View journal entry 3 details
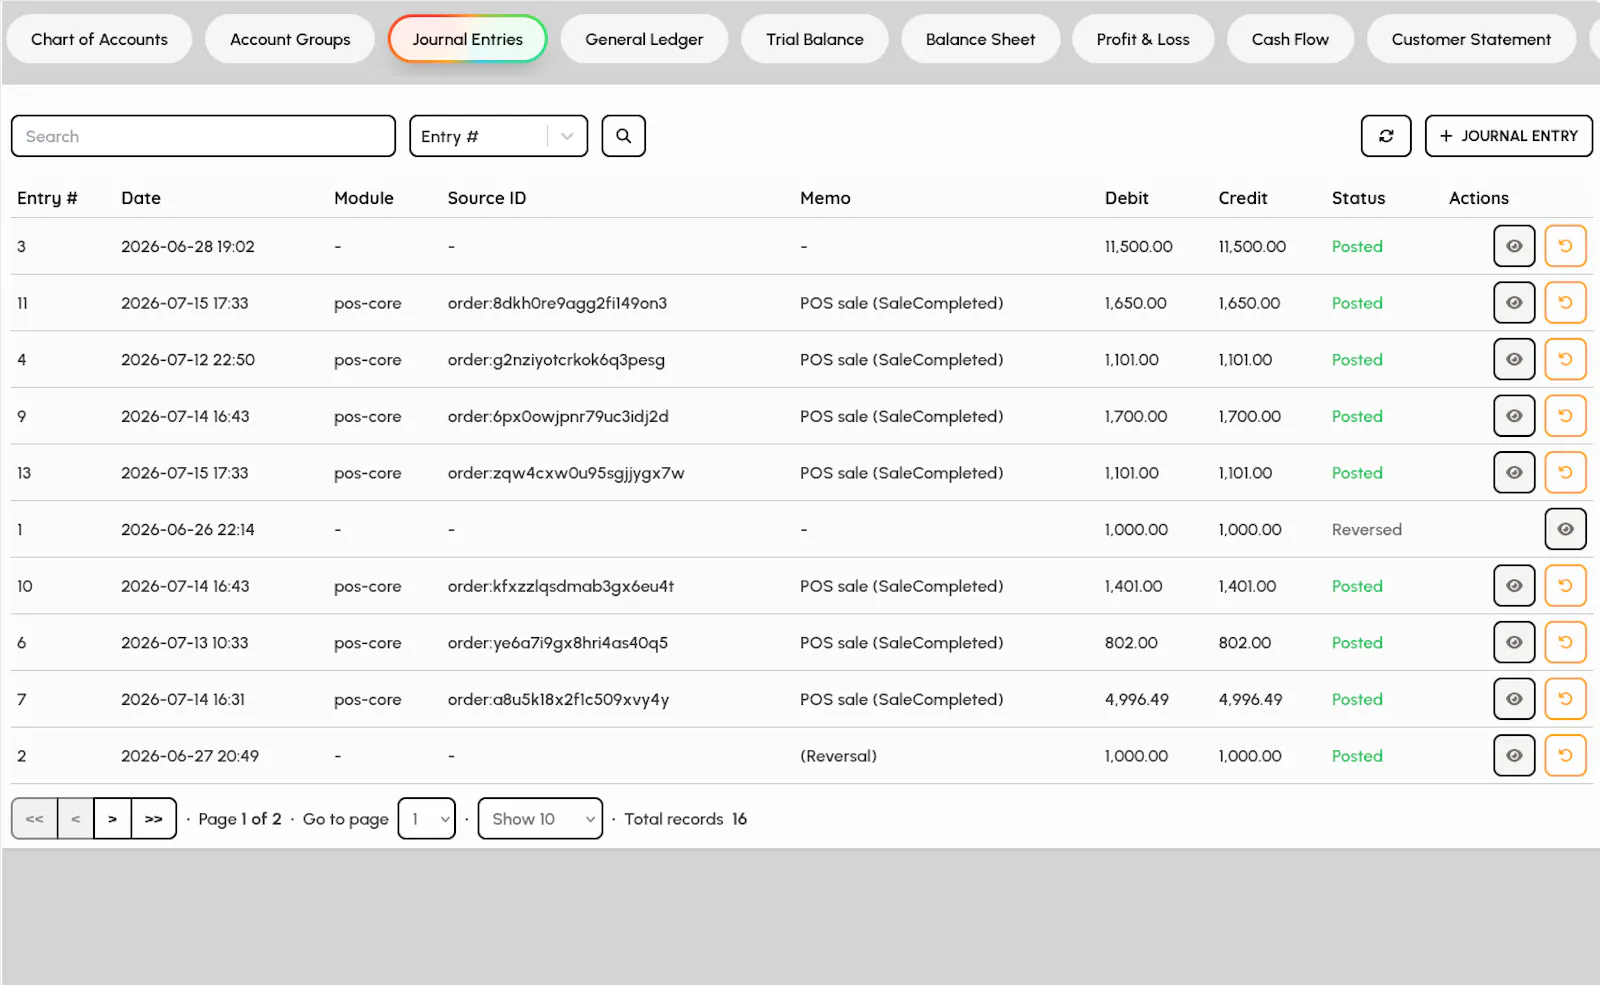 (x=1514, y=246)
